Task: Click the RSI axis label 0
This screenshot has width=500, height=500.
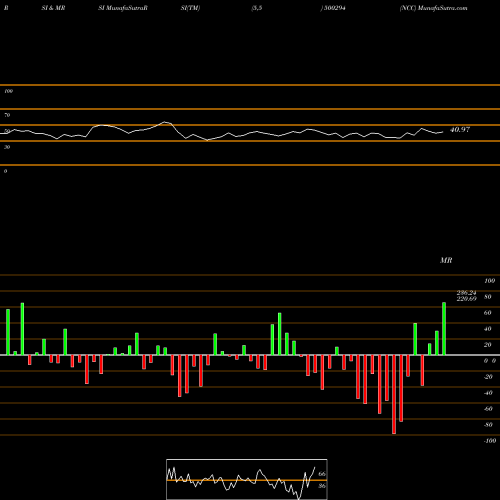Action: pyautogui.click(x=5, y=171)
